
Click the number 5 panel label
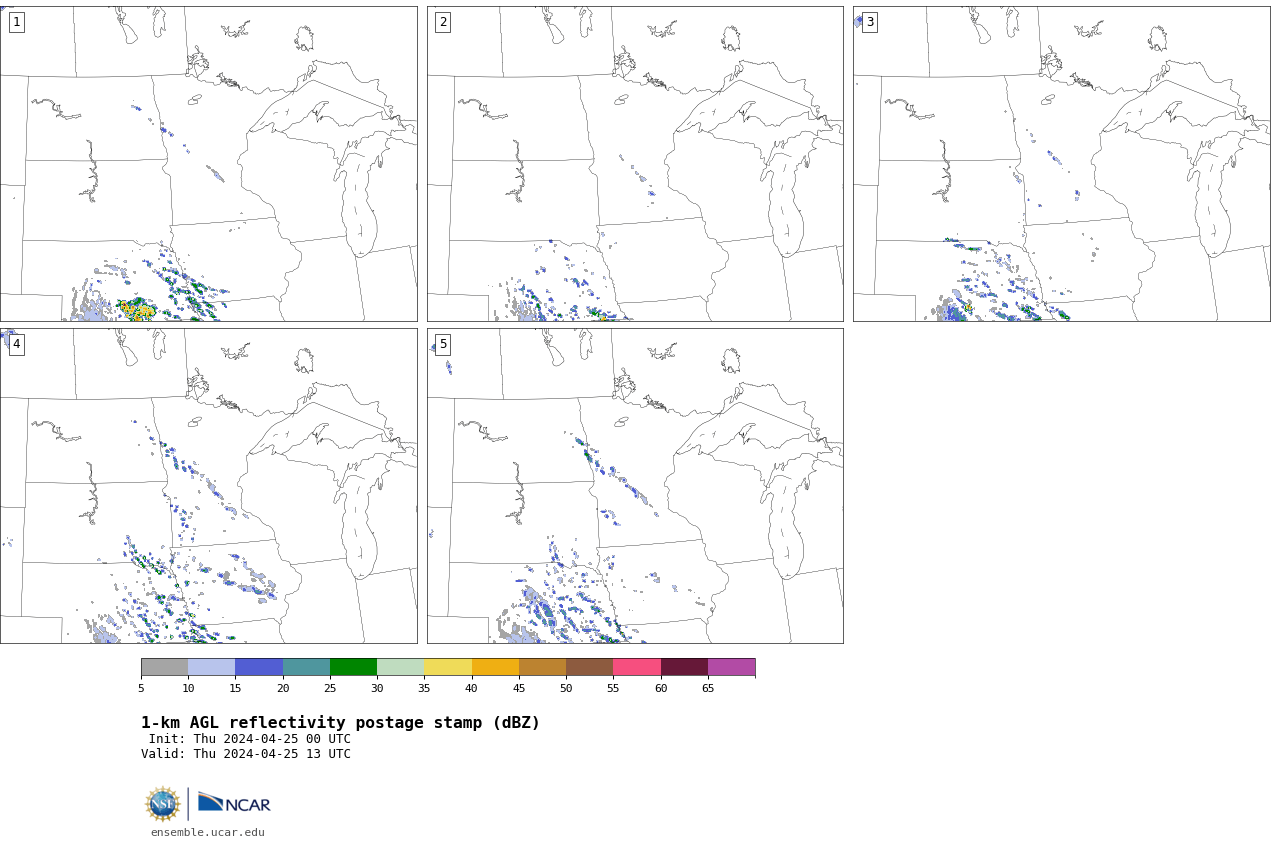443,344
